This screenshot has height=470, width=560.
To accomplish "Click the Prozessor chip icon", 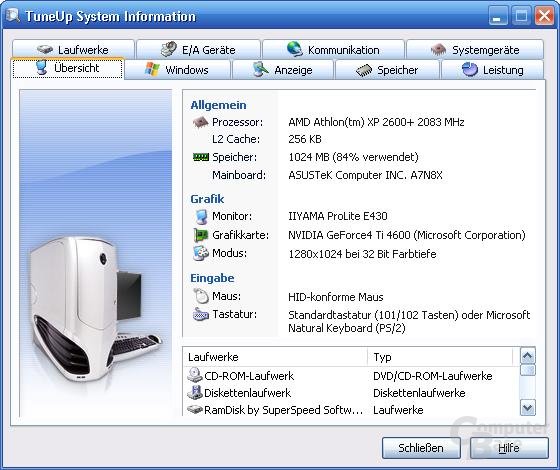I will [x=200, y=122].
